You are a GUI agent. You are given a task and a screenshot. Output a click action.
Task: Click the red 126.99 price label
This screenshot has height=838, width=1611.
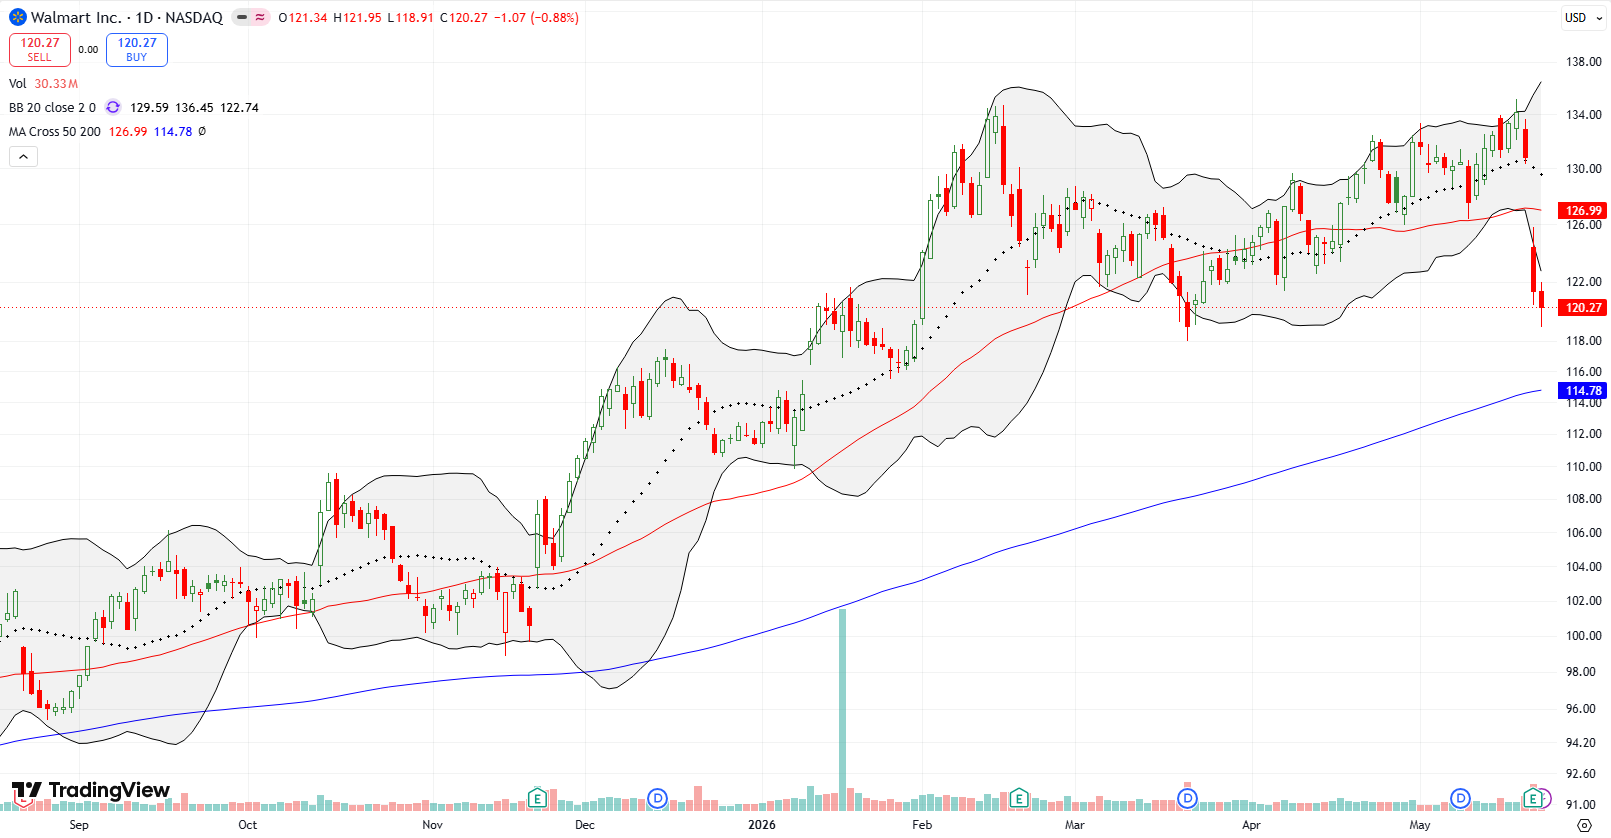coord(1583,210)
